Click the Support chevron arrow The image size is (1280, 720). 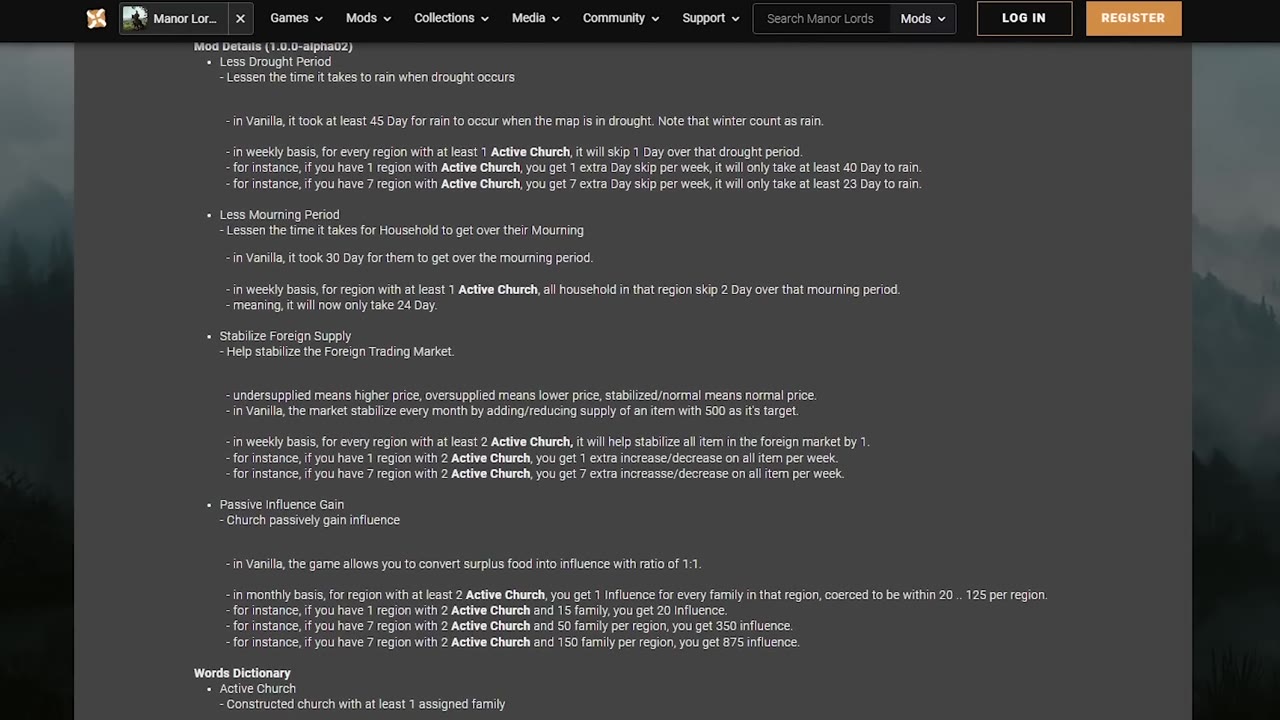(734, 19)
